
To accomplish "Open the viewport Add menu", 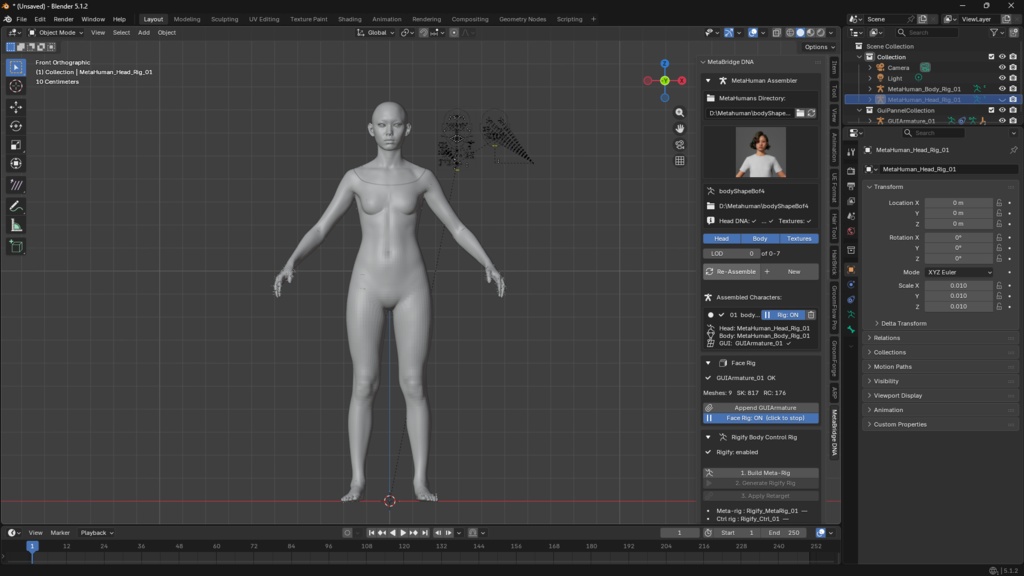I will click(143, 33).
